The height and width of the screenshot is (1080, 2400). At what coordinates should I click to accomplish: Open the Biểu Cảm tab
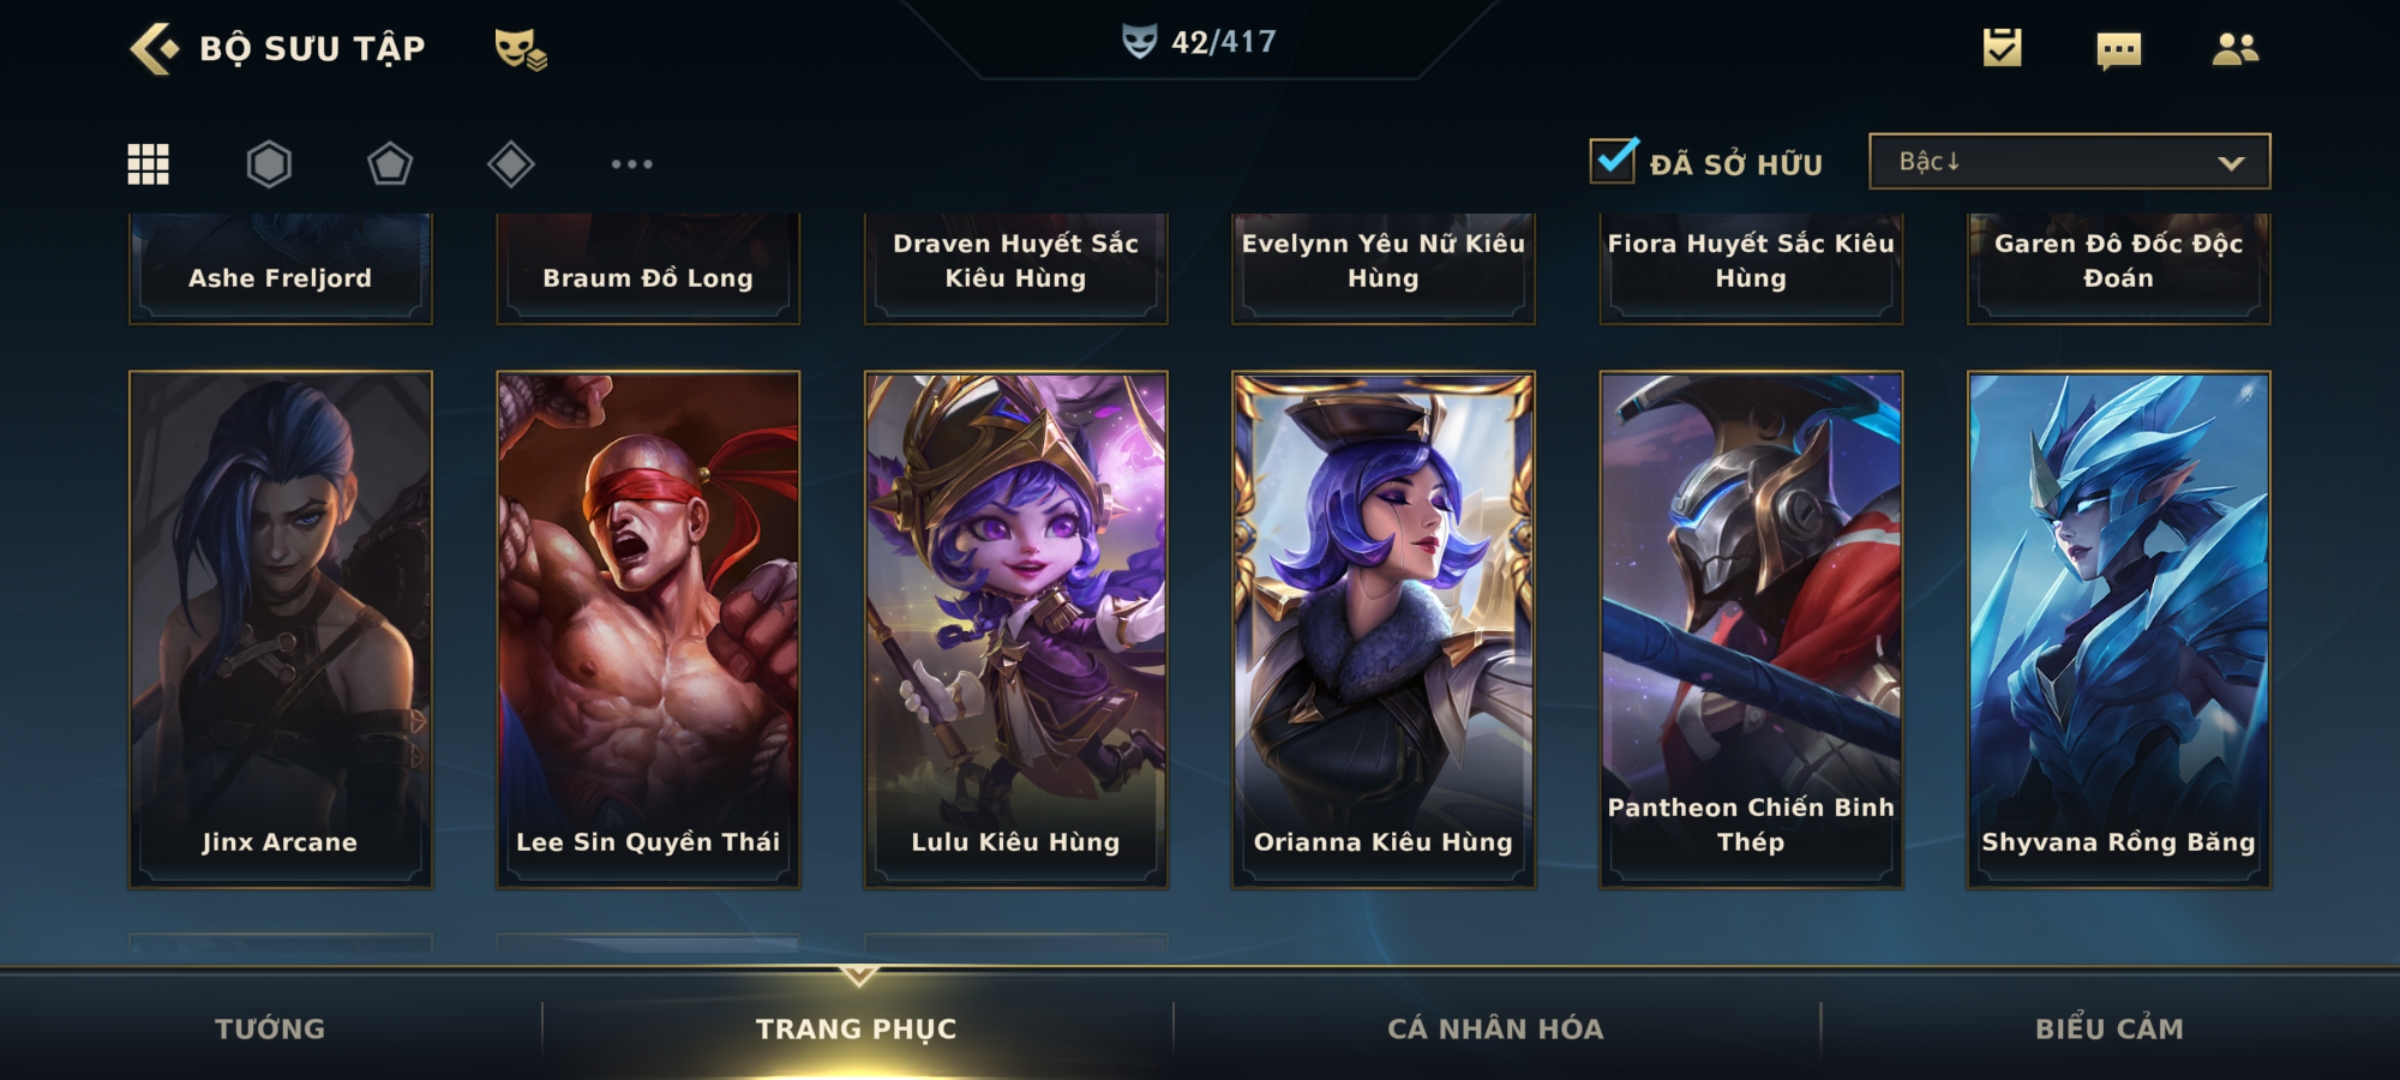click(2110, 1028)
